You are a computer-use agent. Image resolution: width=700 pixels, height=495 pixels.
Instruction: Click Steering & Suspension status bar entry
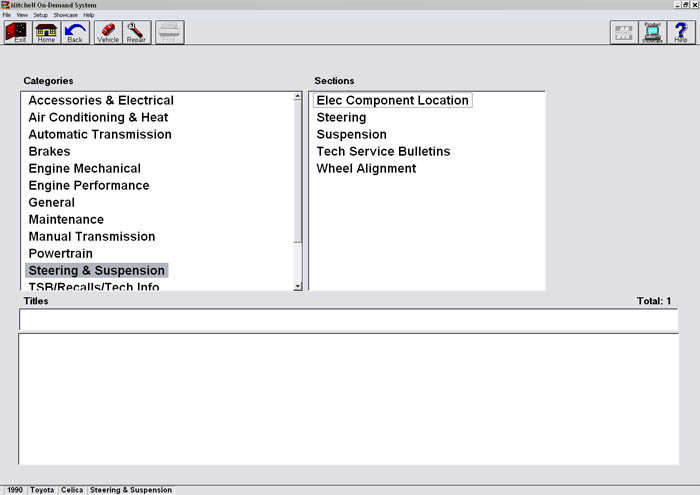pos(131,490)
